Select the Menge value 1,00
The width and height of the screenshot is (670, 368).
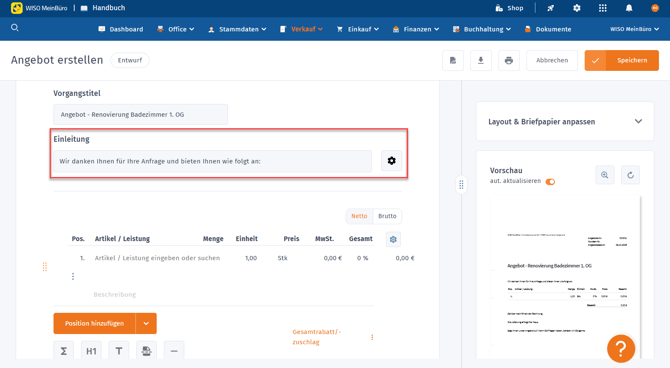pyautogui.click(x=251, y=258)
